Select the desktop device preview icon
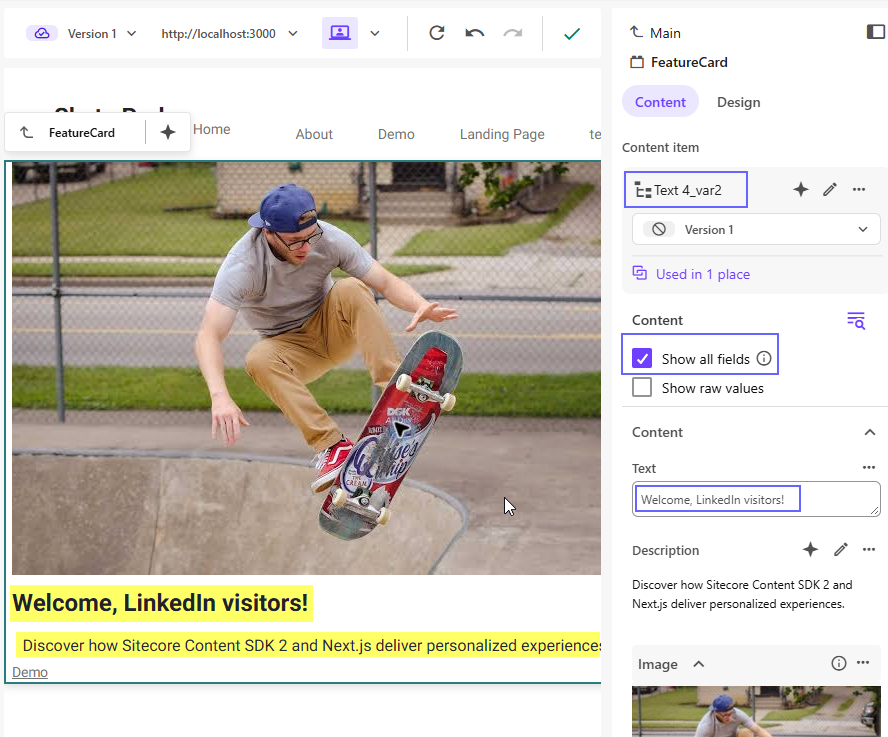The image size is (888, 737). coord(340,33)
